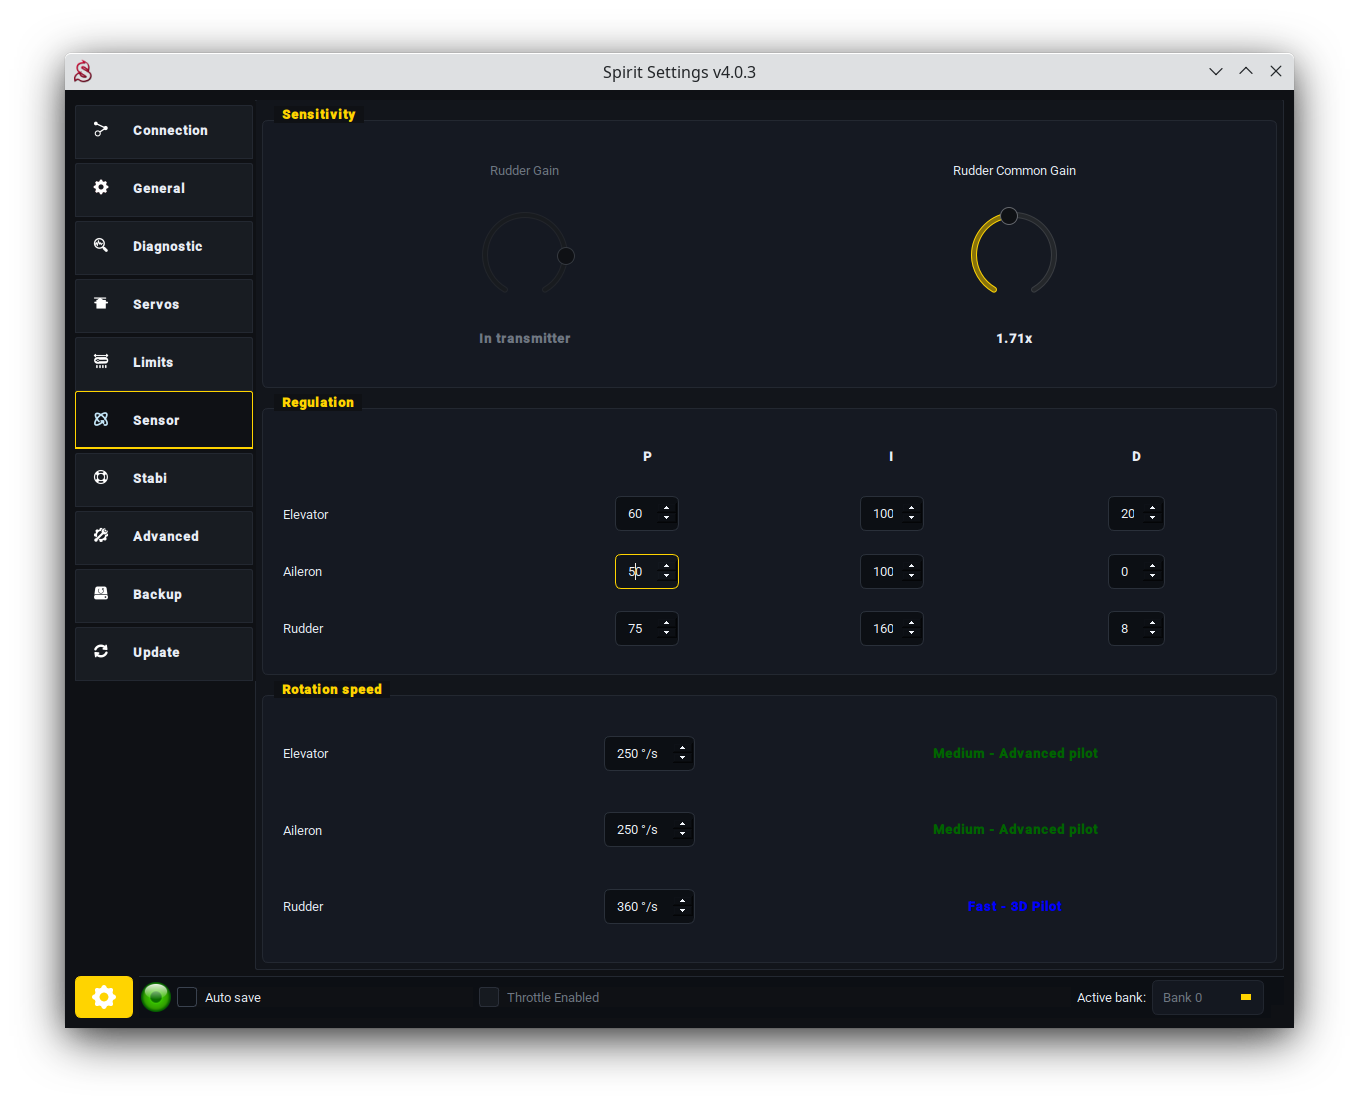This screenshot has height=1105, width=1359.
Task: Click the Connection icon in sidebar
Action: tap(101, 130)
